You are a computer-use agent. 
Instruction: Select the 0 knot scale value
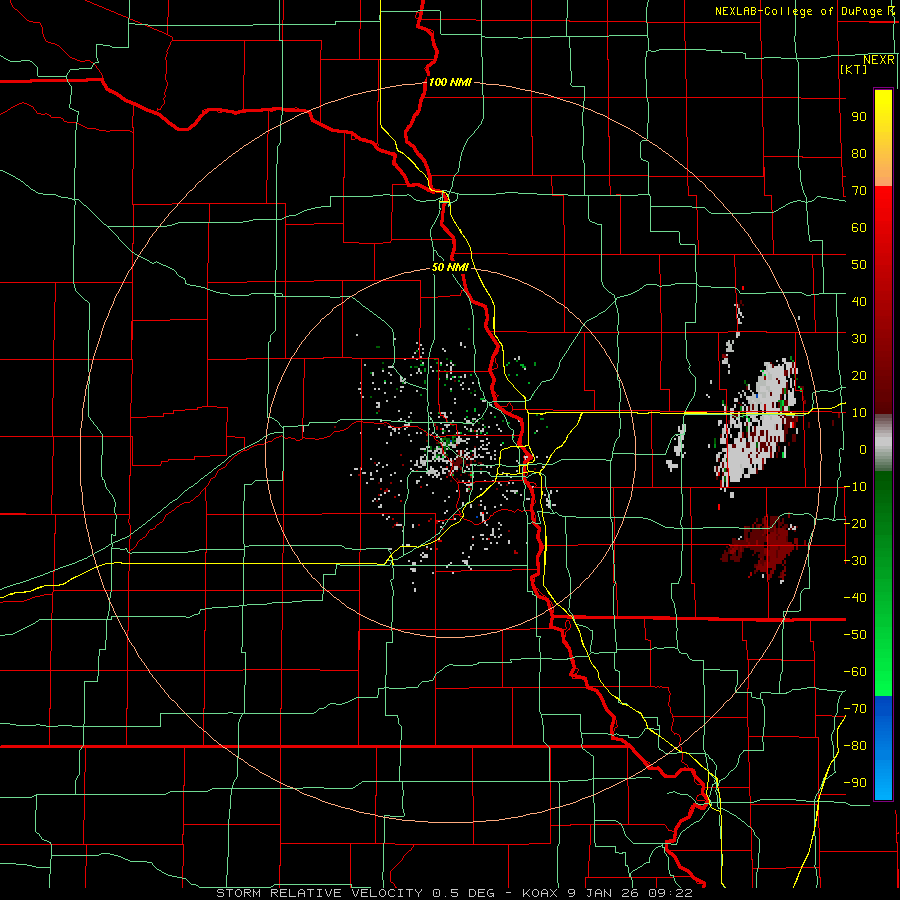863,449
